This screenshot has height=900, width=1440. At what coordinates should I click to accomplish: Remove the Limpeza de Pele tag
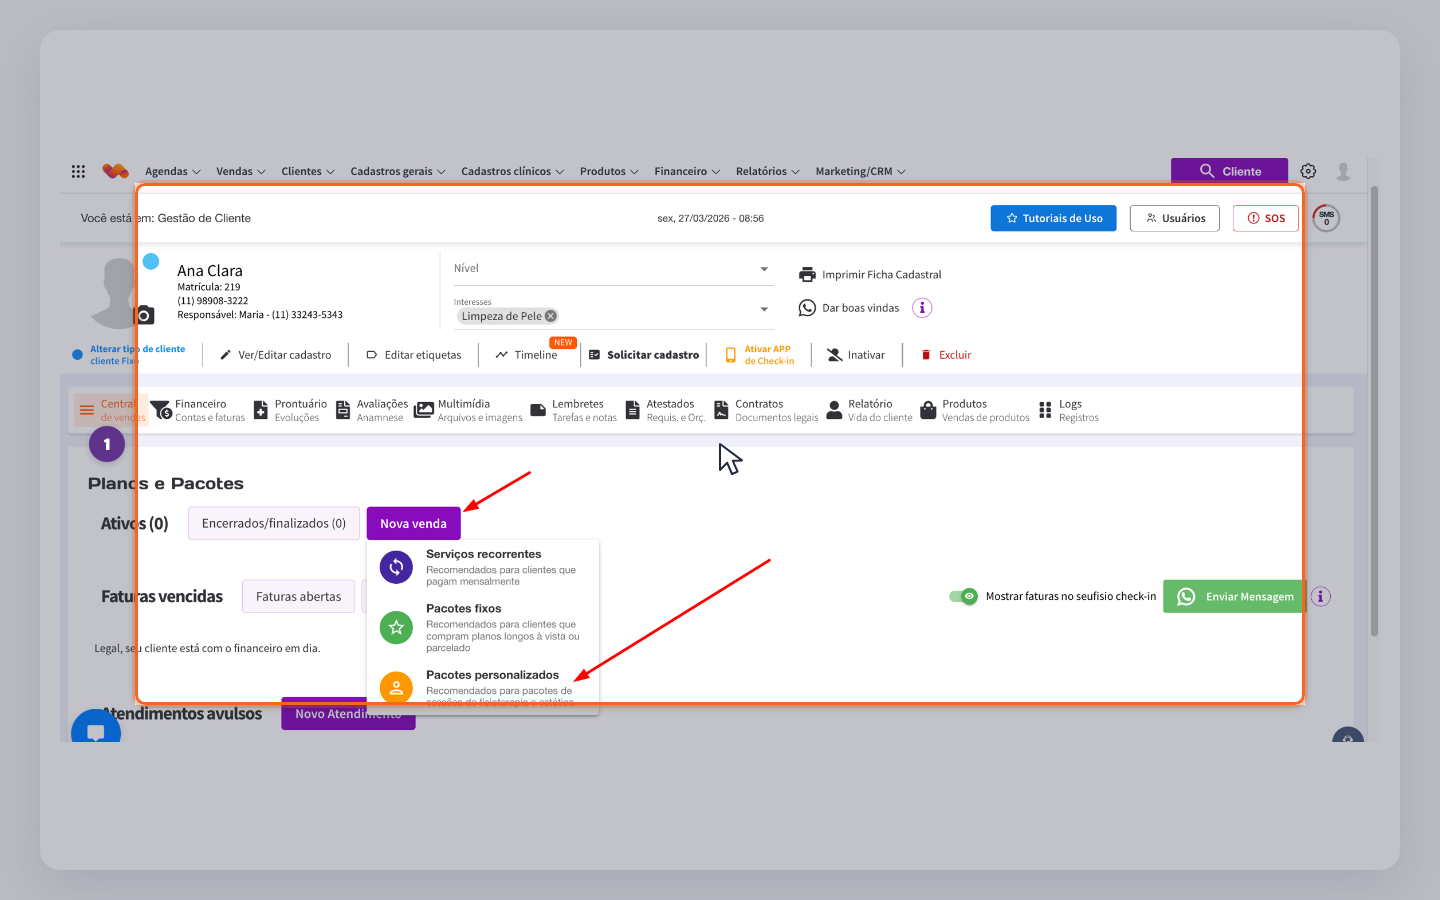(550, 316)
